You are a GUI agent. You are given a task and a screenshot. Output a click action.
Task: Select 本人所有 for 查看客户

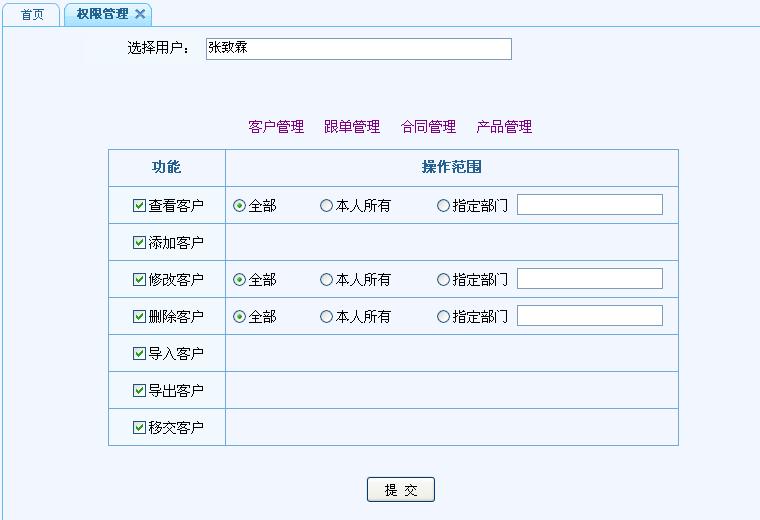(x=326, y=206)
